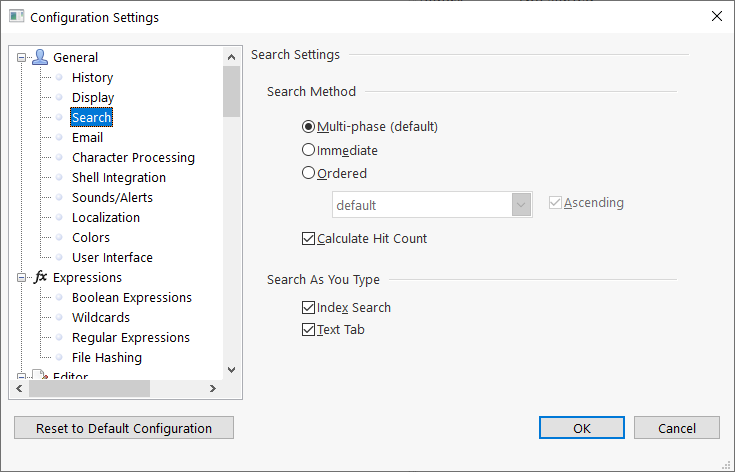
Task: Select the Expressions category label
Action: click(x=87, y=277)
